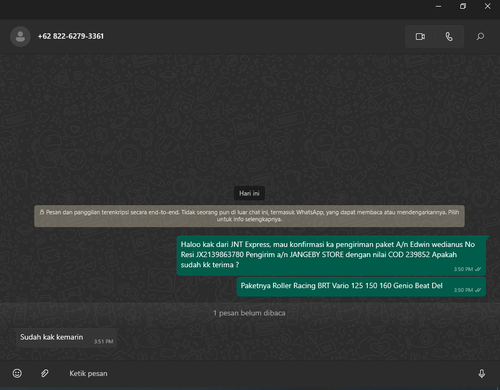The image size is (500, 390).
Task: Minimize the WhatsApp window
Action: tap(438, 6)
